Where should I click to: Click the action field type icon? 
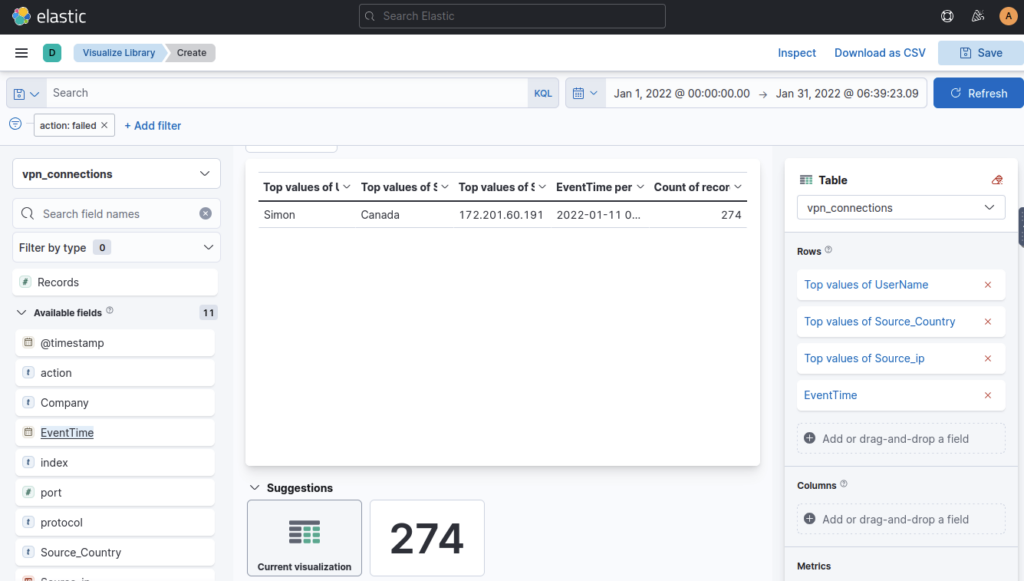pyautogui.click(x=28, y=372)
